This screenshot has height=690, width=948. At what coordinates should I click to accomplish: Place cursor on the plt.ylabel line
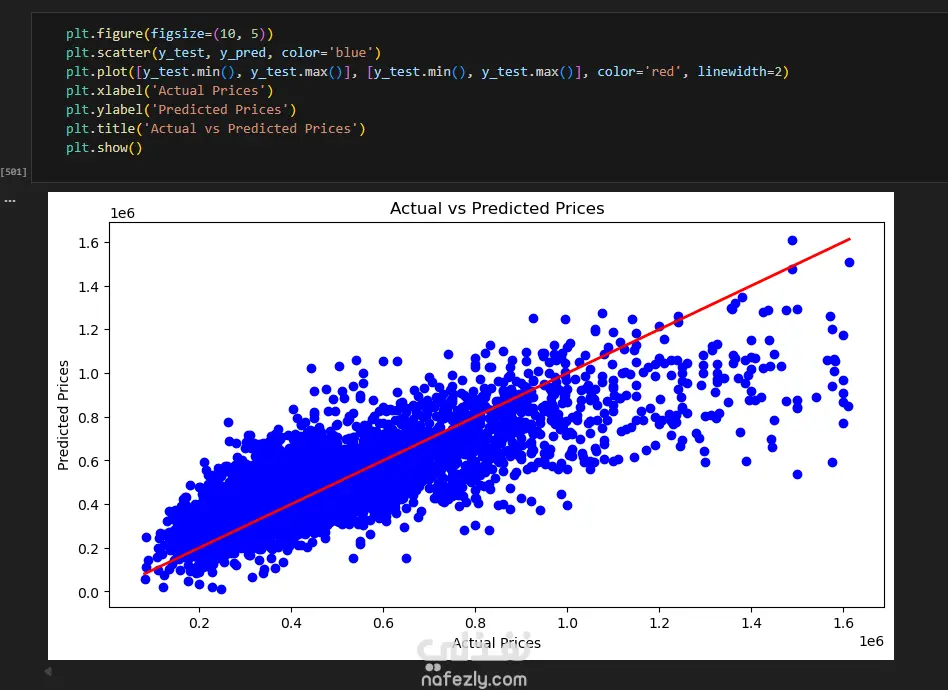click(x=181, y=109)
